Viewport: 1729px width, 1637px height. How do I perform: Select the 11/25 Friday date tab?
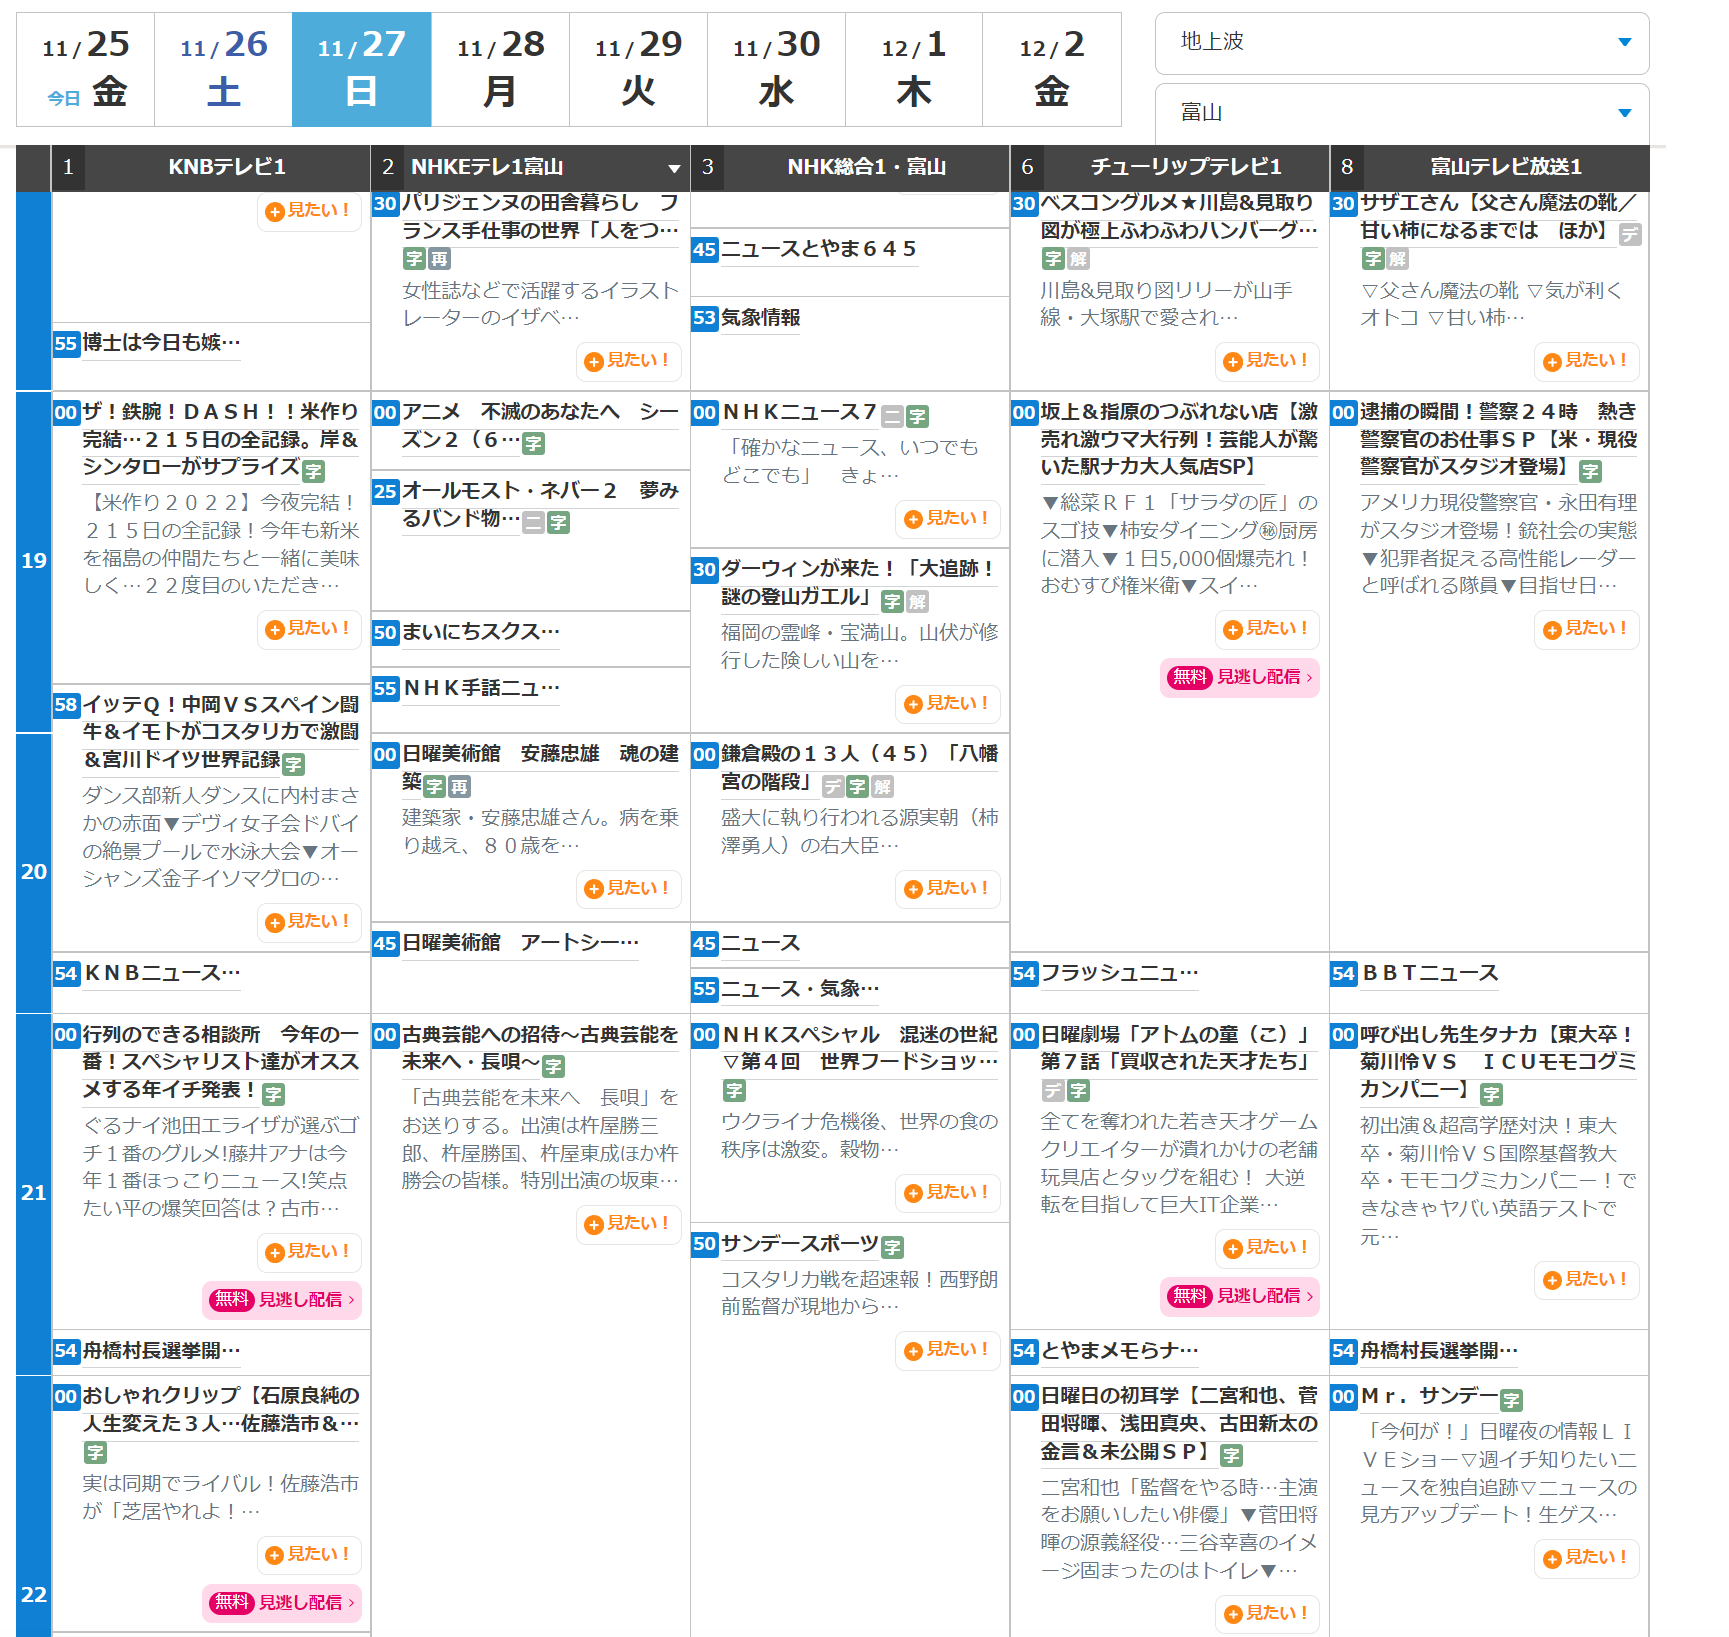(x=86, y=69)
